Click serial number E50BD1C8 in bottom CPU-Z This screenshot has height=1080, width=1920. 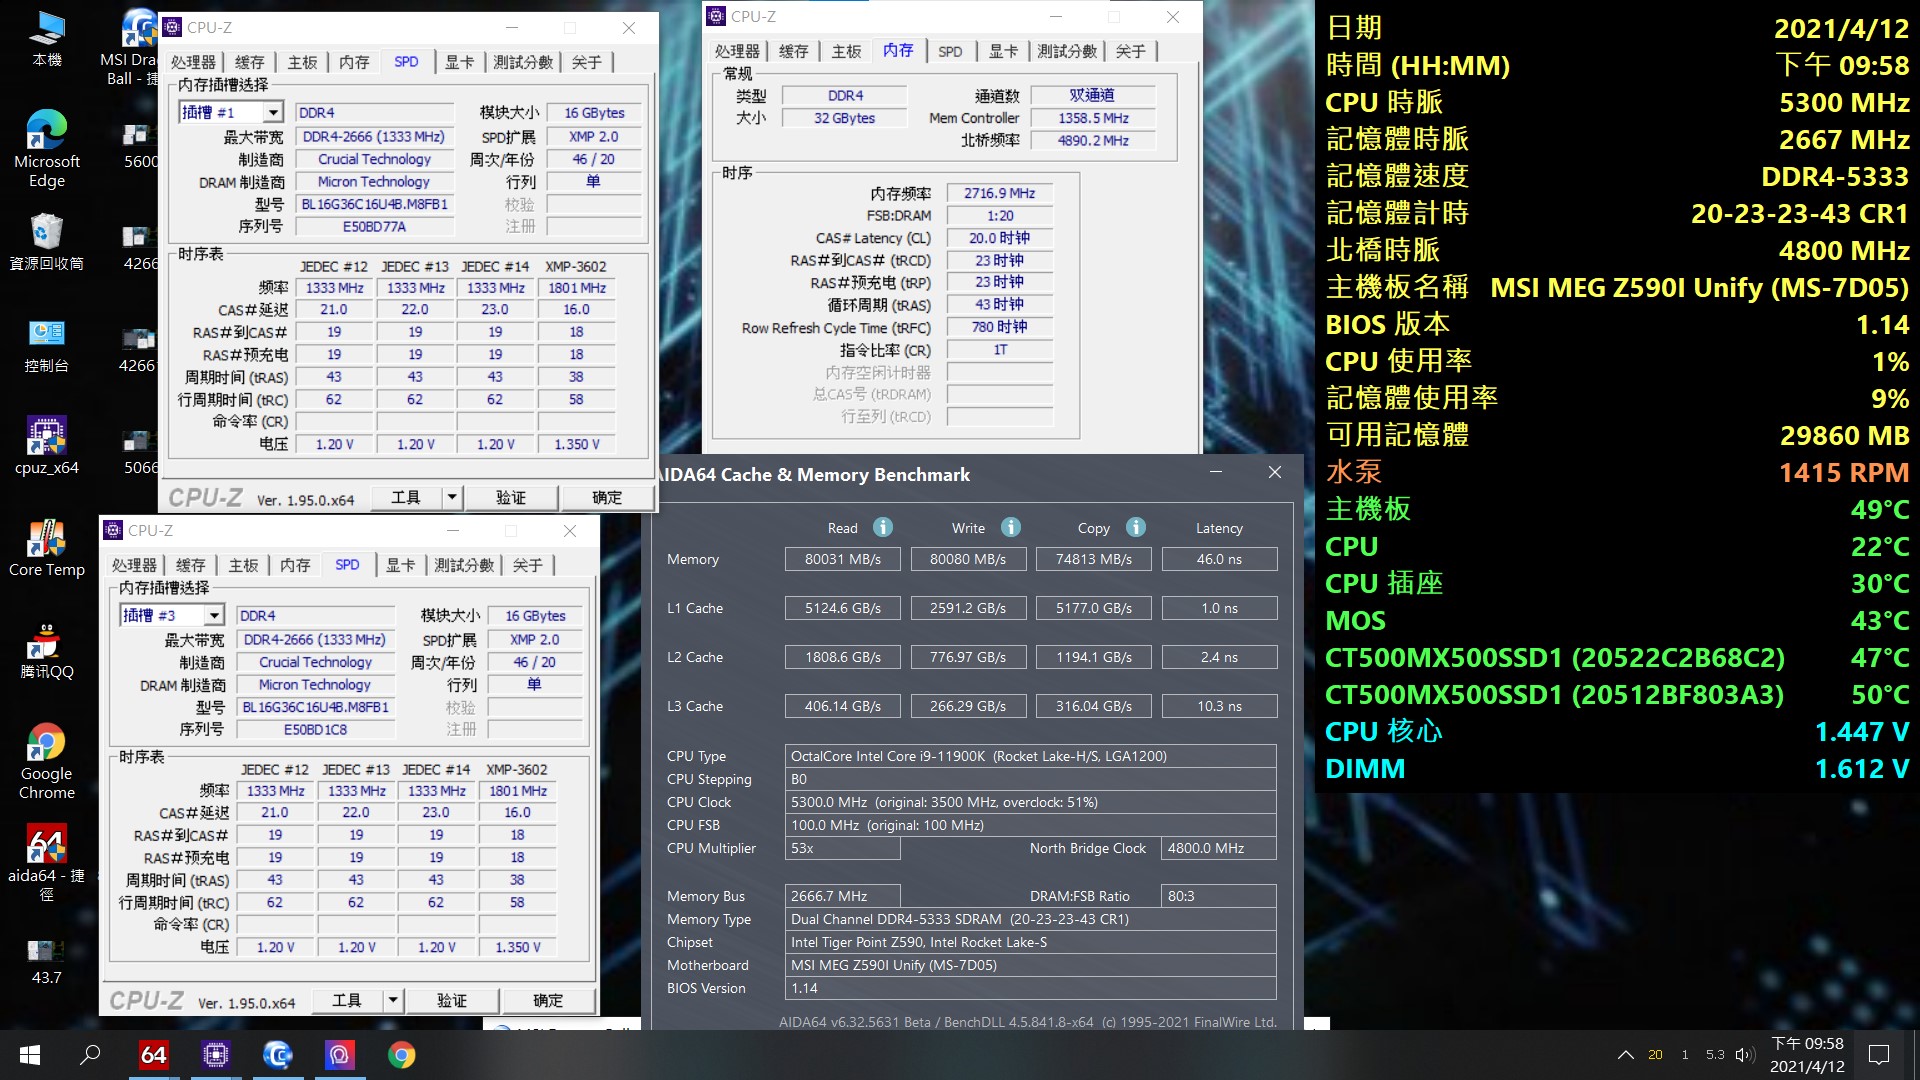click(x=316, y=730)
